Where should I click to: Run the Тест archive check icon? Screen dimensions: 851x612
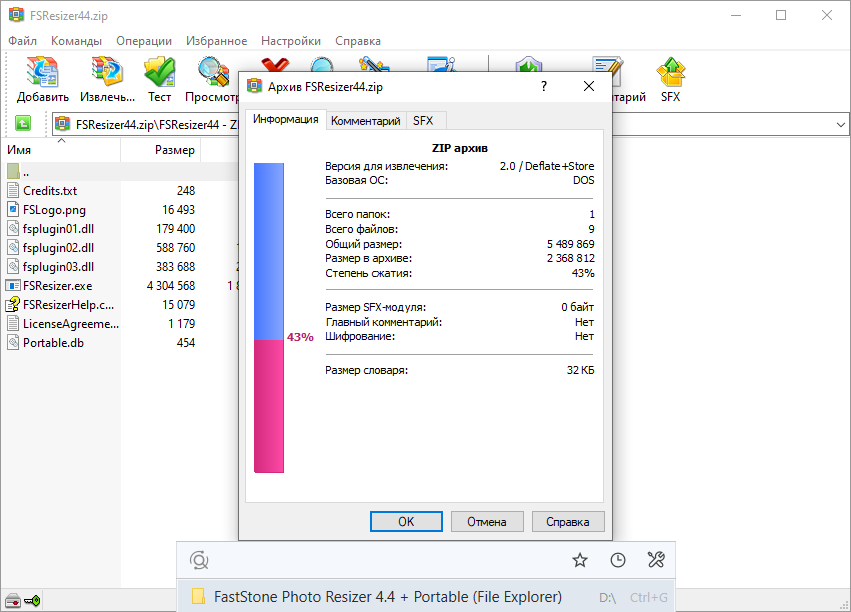(160, 72)
